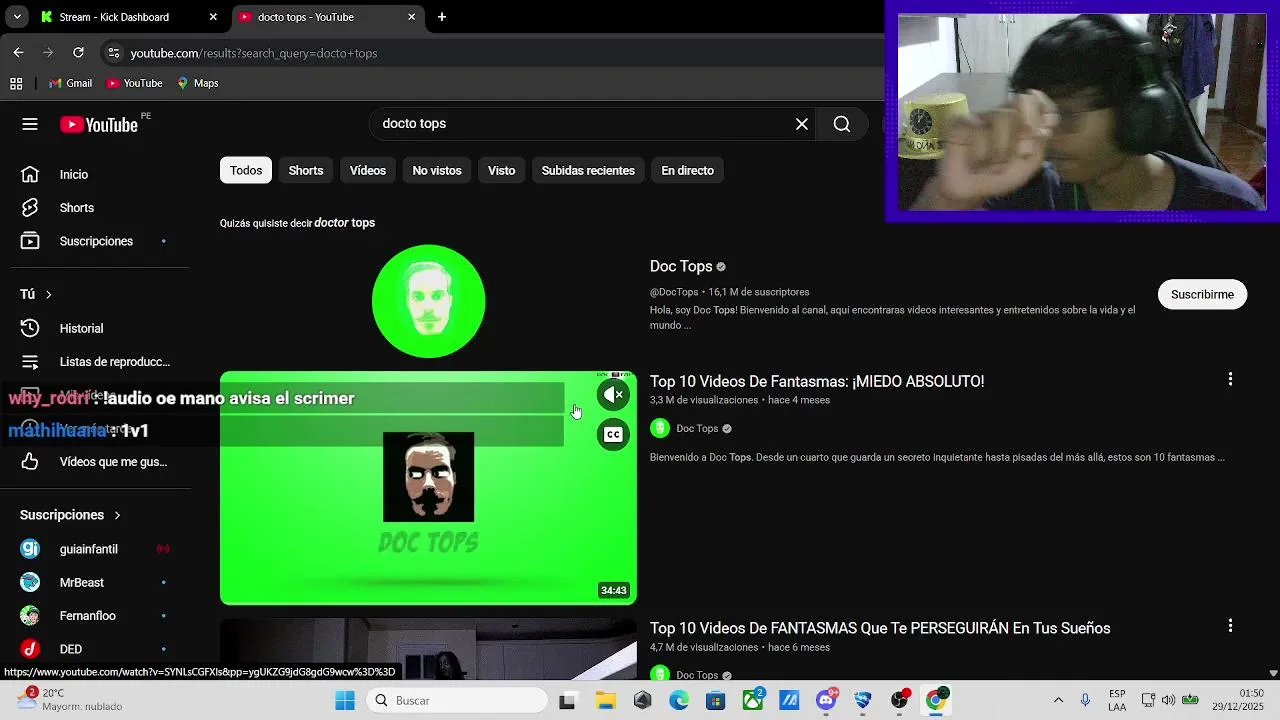Open the Maps bookmark
Viewport: 1280px width, 720px height.
(197, 83)
